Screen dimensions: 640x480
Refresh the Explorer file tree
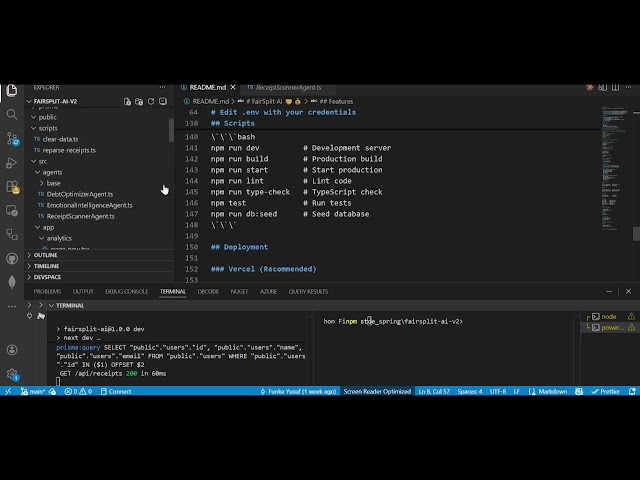pos(151,102)
